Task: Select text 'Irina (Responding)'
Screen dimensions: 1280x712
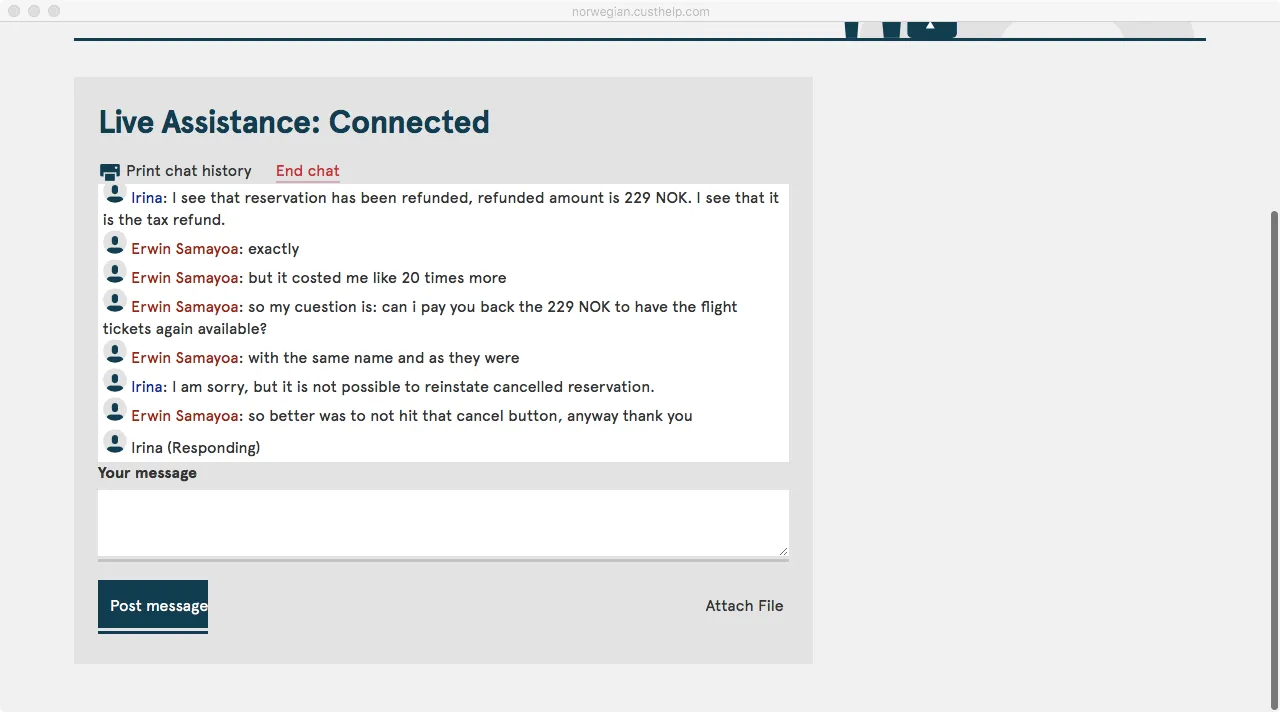Action: pos(196,448)
